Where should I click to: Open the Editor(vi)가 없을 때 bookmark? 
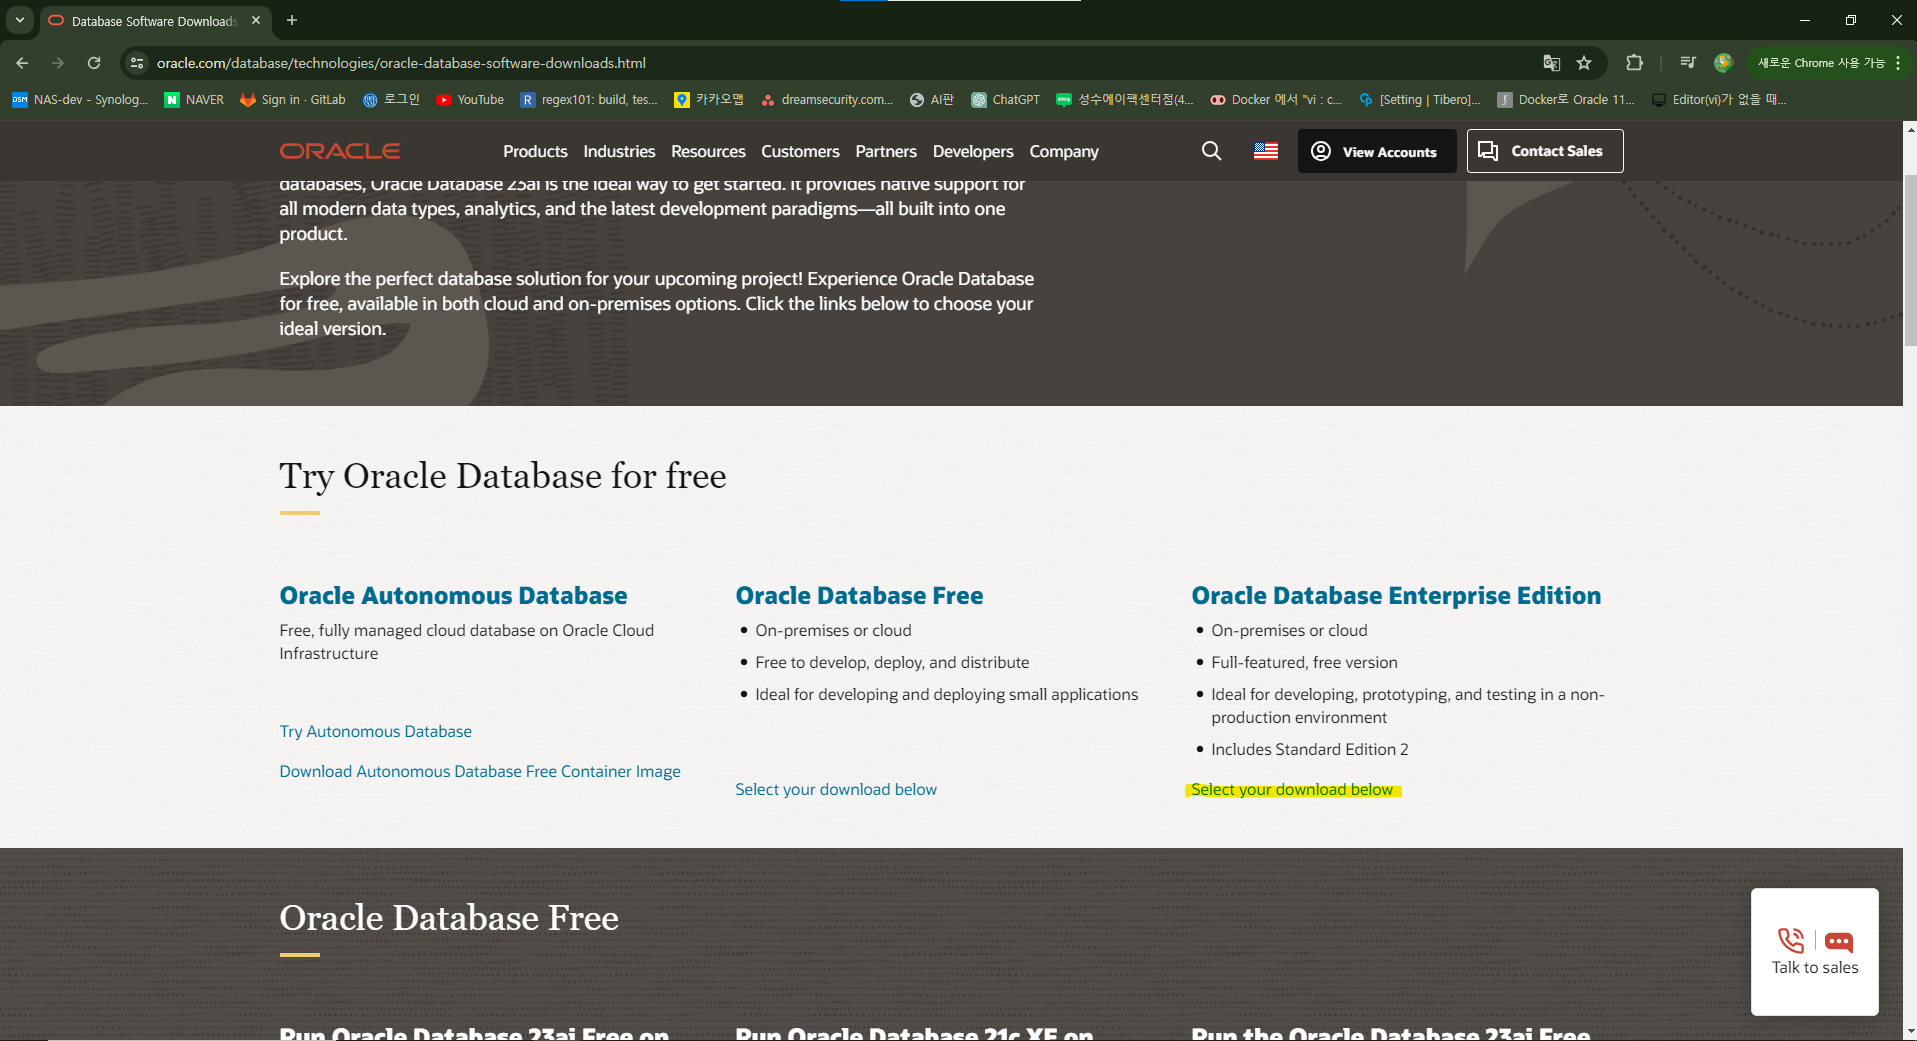tap(1719, 100)
